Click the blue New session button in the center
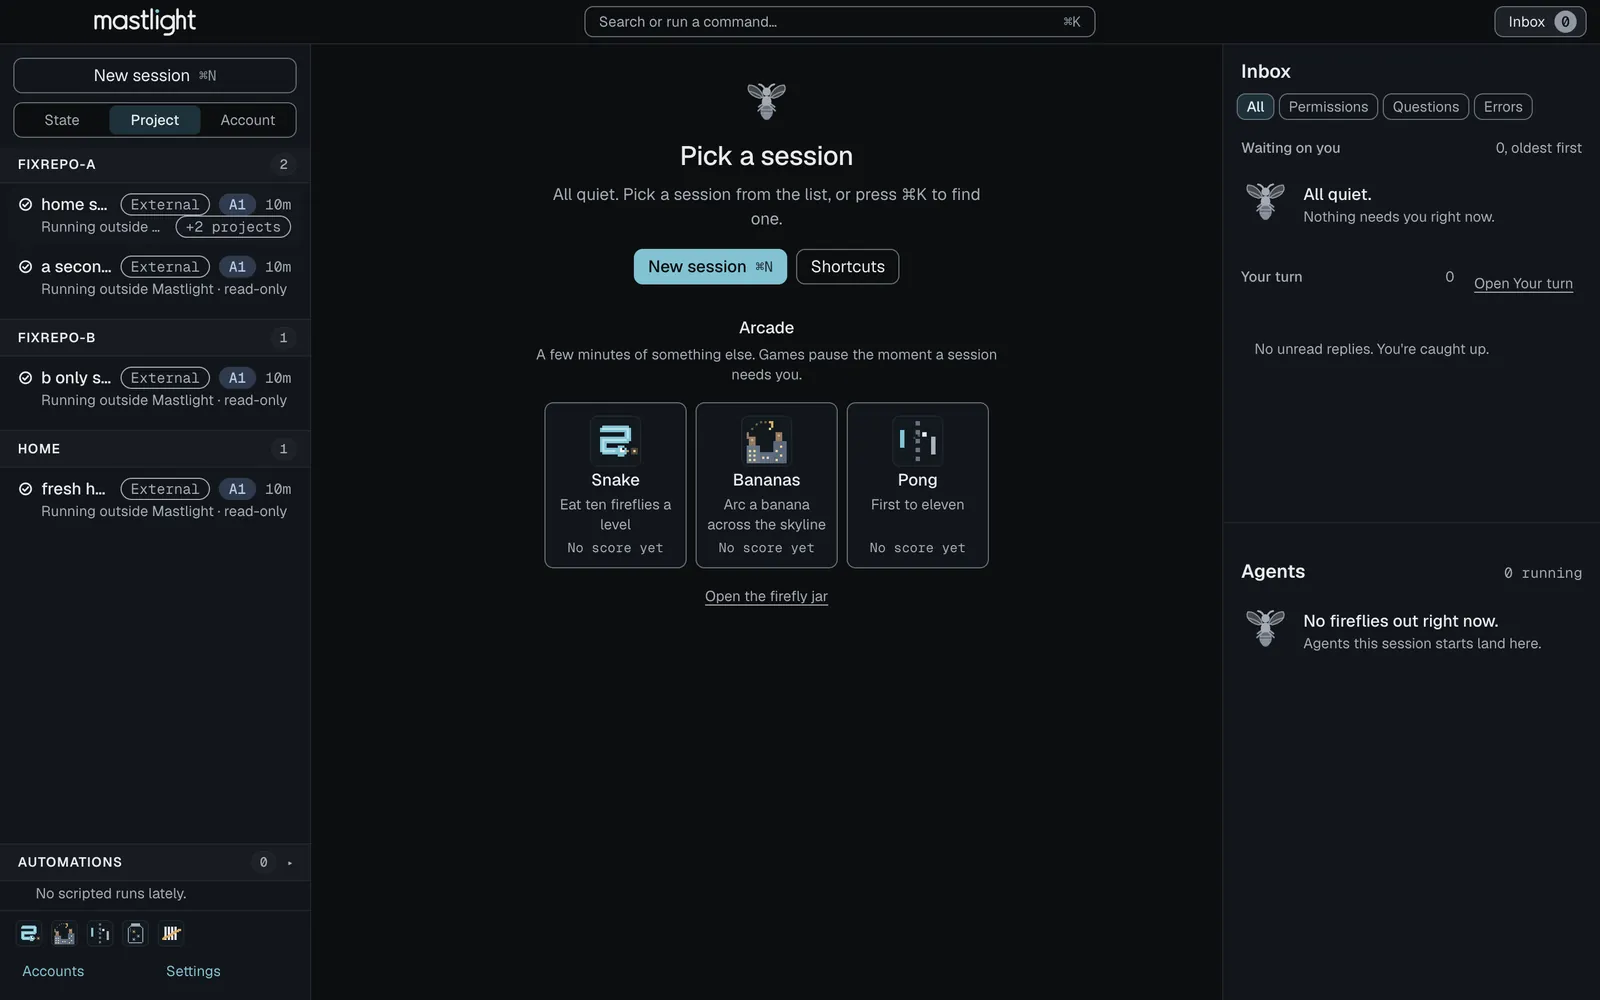 710,267
